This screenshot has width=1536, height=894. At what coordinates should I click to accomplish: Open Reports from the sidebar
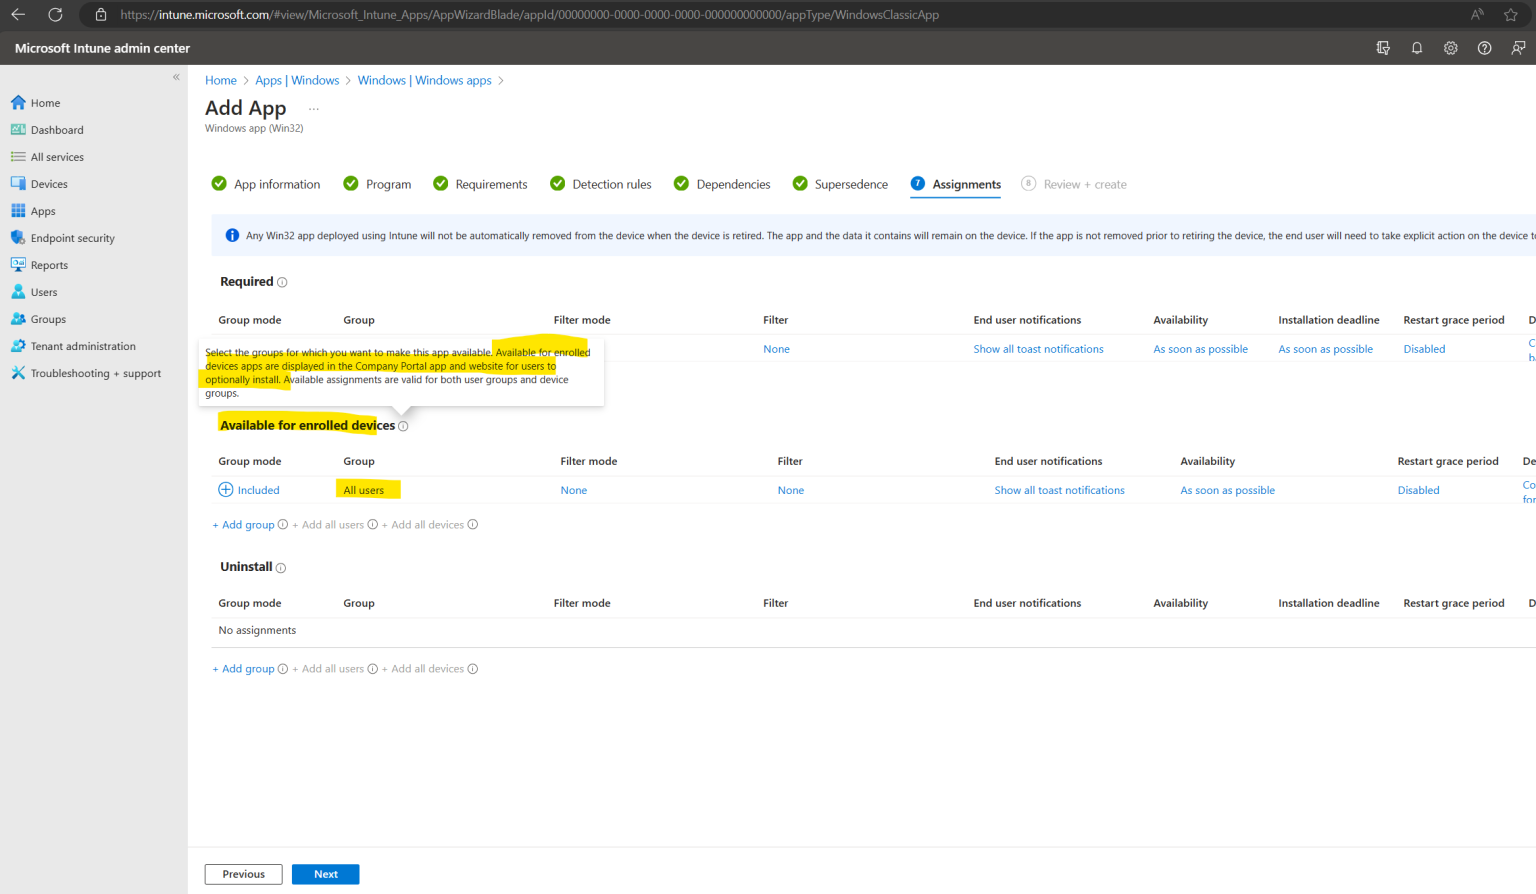pyautogui.click(x=49, y=264)
